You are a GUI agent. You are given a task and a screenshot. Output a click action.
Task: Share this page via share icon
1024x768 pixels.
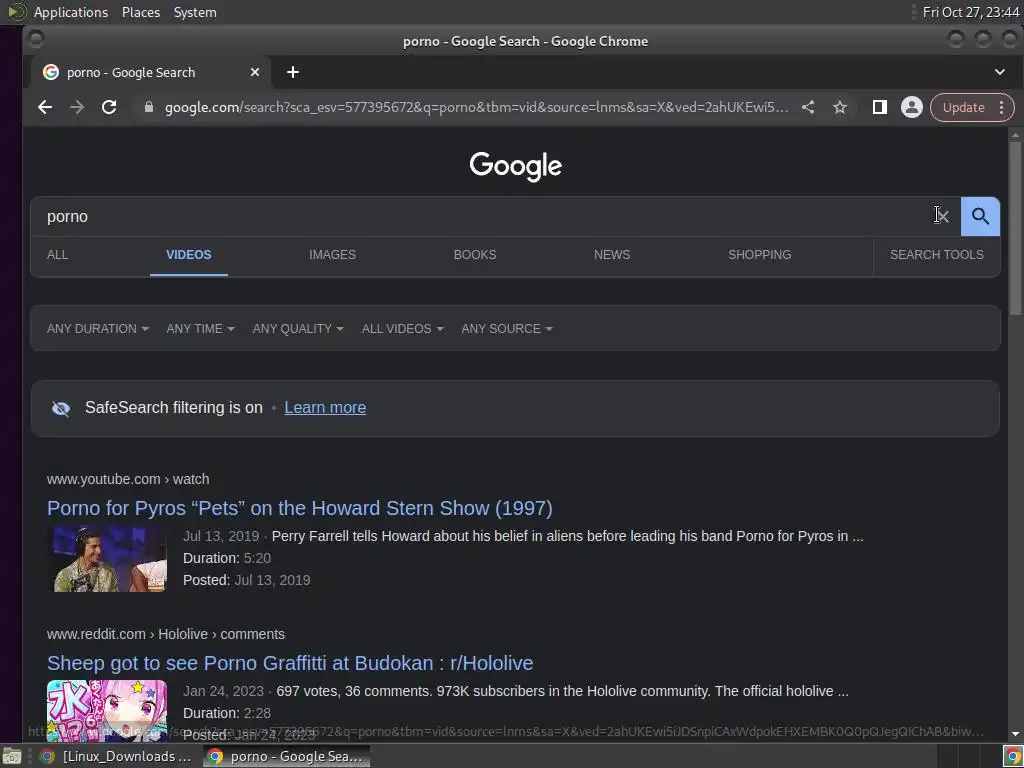(x=808, y=107)
